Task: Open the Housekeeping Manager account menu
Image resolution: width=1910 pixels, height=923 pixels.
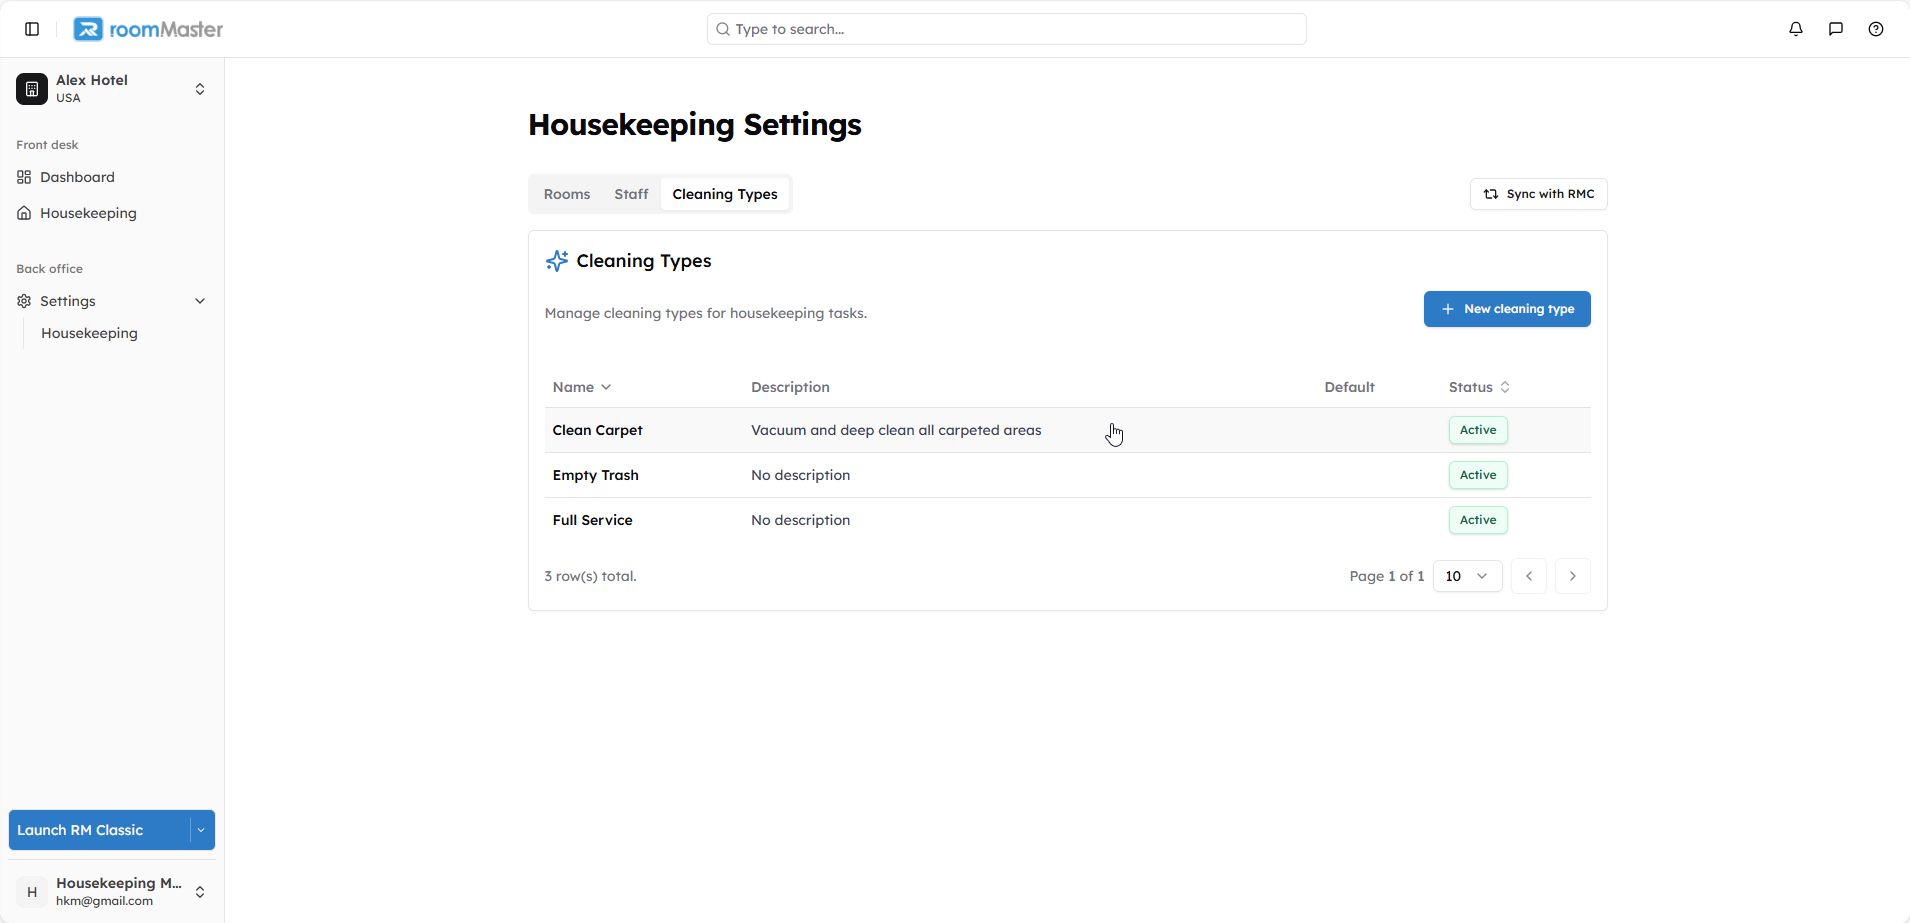Action: tap(112, 892)
